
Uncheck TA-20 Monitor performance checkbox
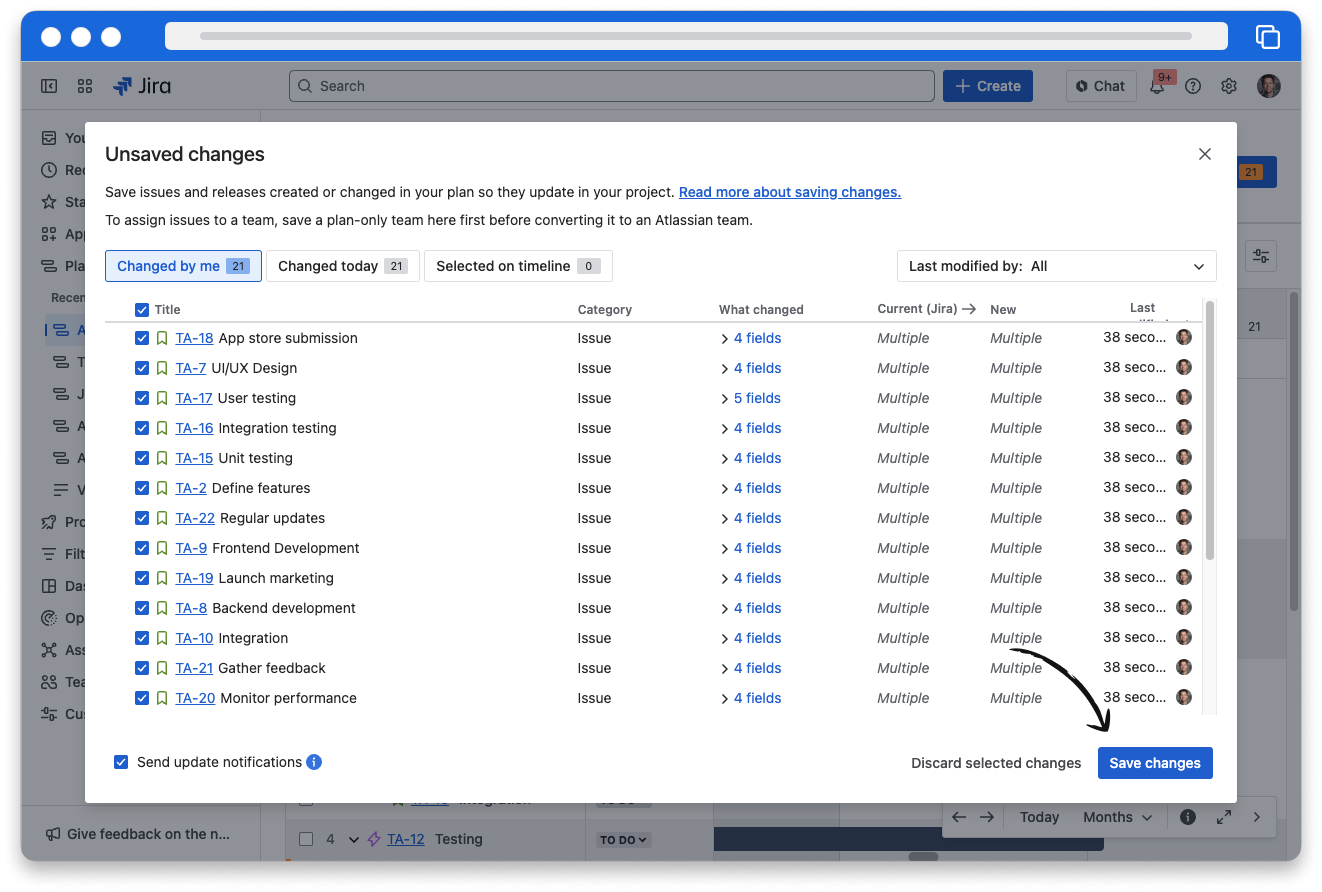(142, 698)
